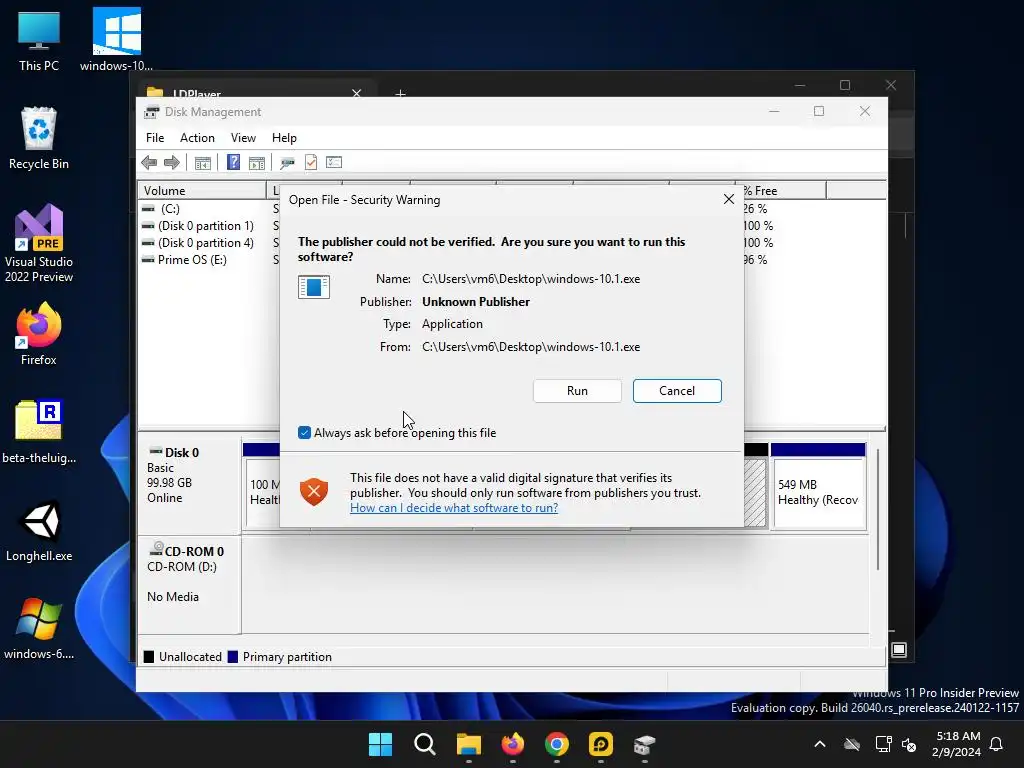The height and width of the screenshot is (768, 1024).
Task: Click the Volume column header
Action: point(202,191)
